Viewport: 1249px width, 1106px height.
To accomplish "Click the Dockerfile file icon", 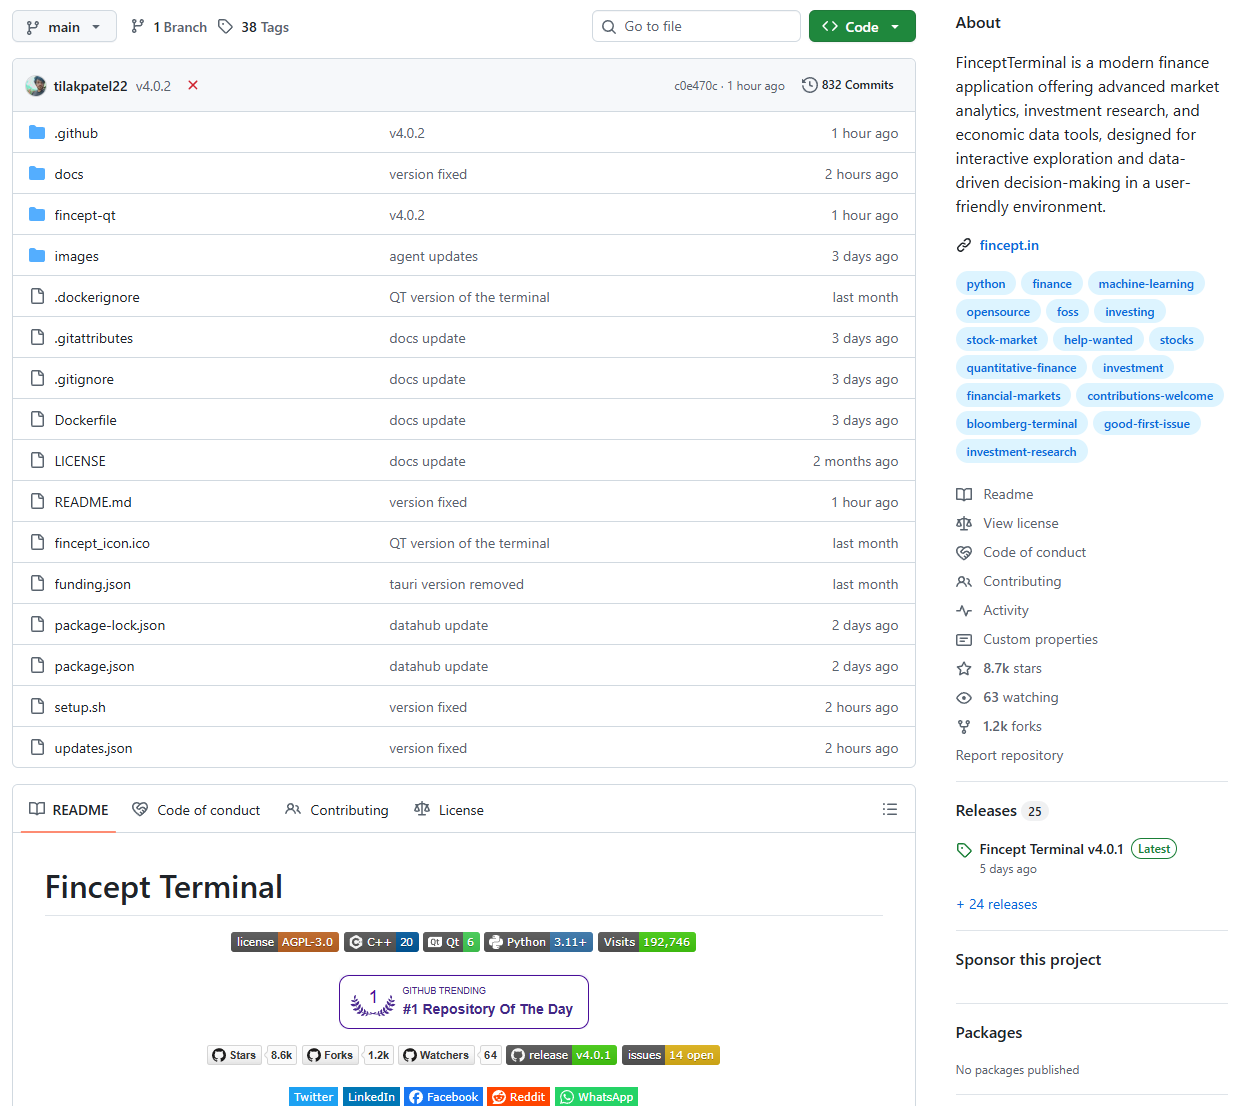I will tap(38, 419).
